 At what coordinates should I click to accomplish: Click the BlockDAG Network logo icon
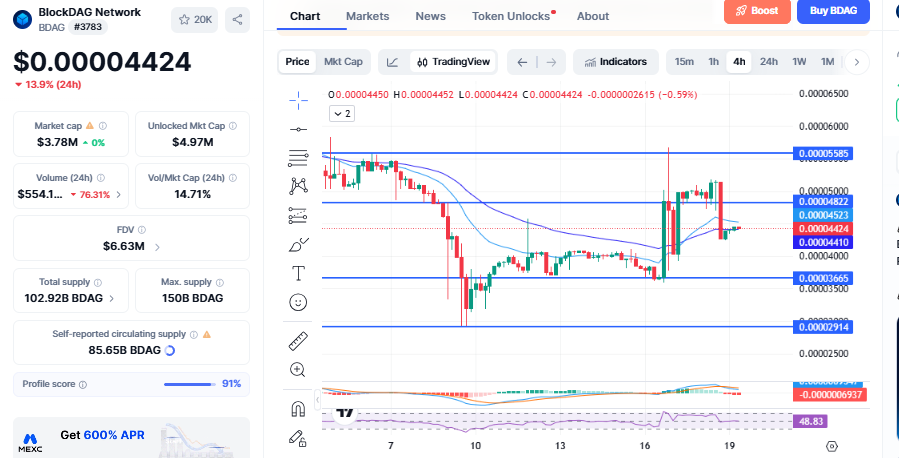22,19
